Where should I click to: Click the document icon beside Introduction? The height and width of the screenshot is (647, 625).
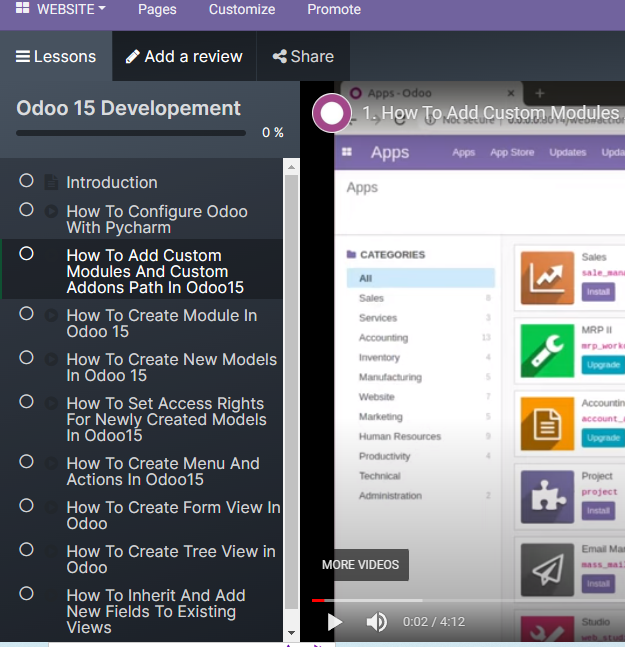point(51,182)
